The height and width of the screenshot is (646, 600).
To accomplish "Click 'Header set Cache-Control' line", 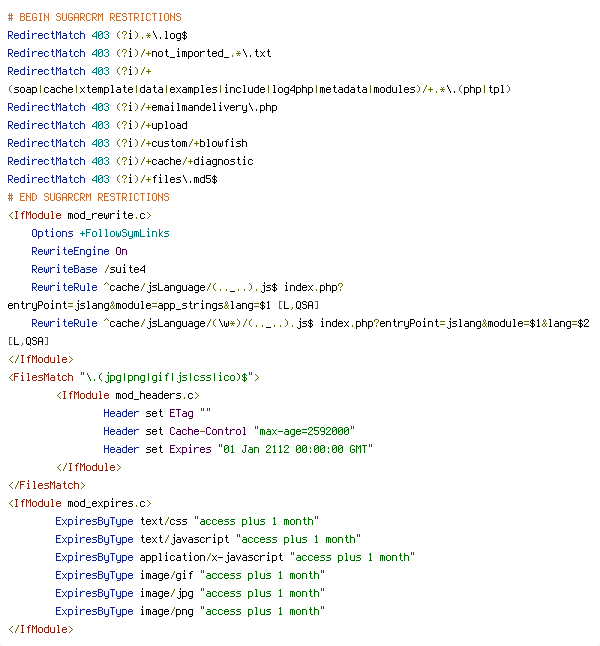I will click(x=229, y=431).
